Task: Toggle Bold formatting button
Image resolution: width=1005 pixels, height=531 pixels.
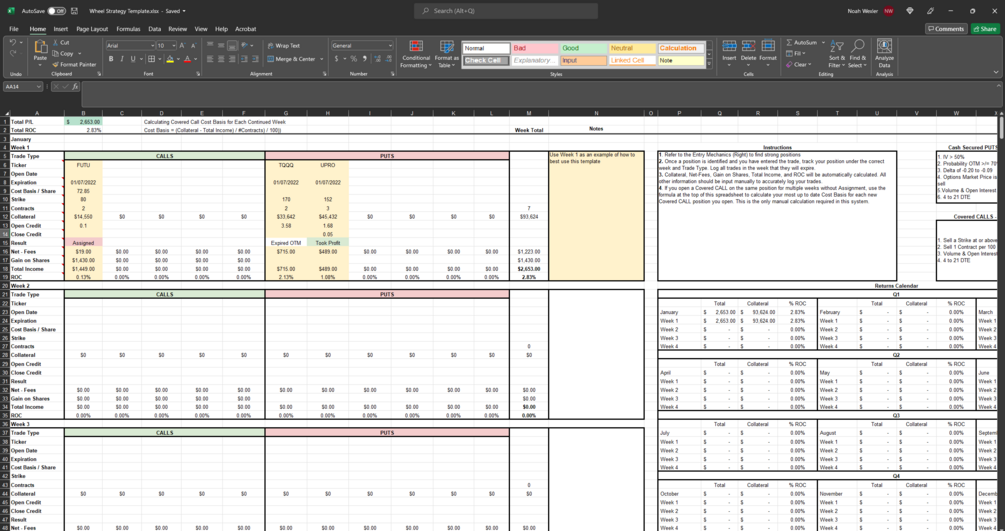Action: [x=111, y=59]
